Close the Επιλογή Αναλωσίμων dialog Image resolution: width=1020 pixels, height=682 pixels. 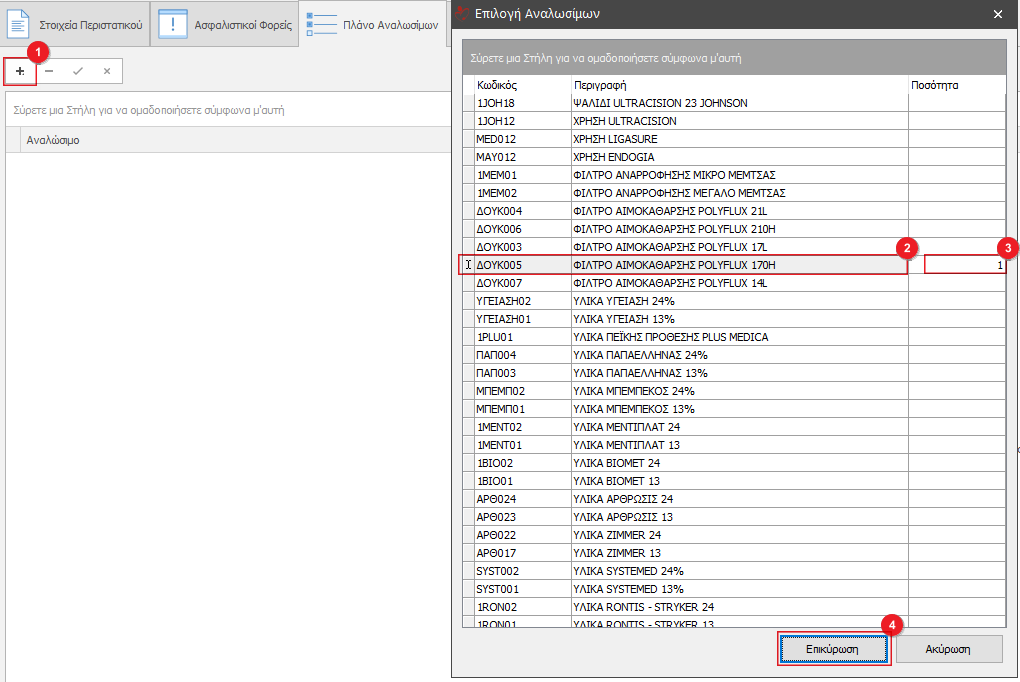coord(997,14)
